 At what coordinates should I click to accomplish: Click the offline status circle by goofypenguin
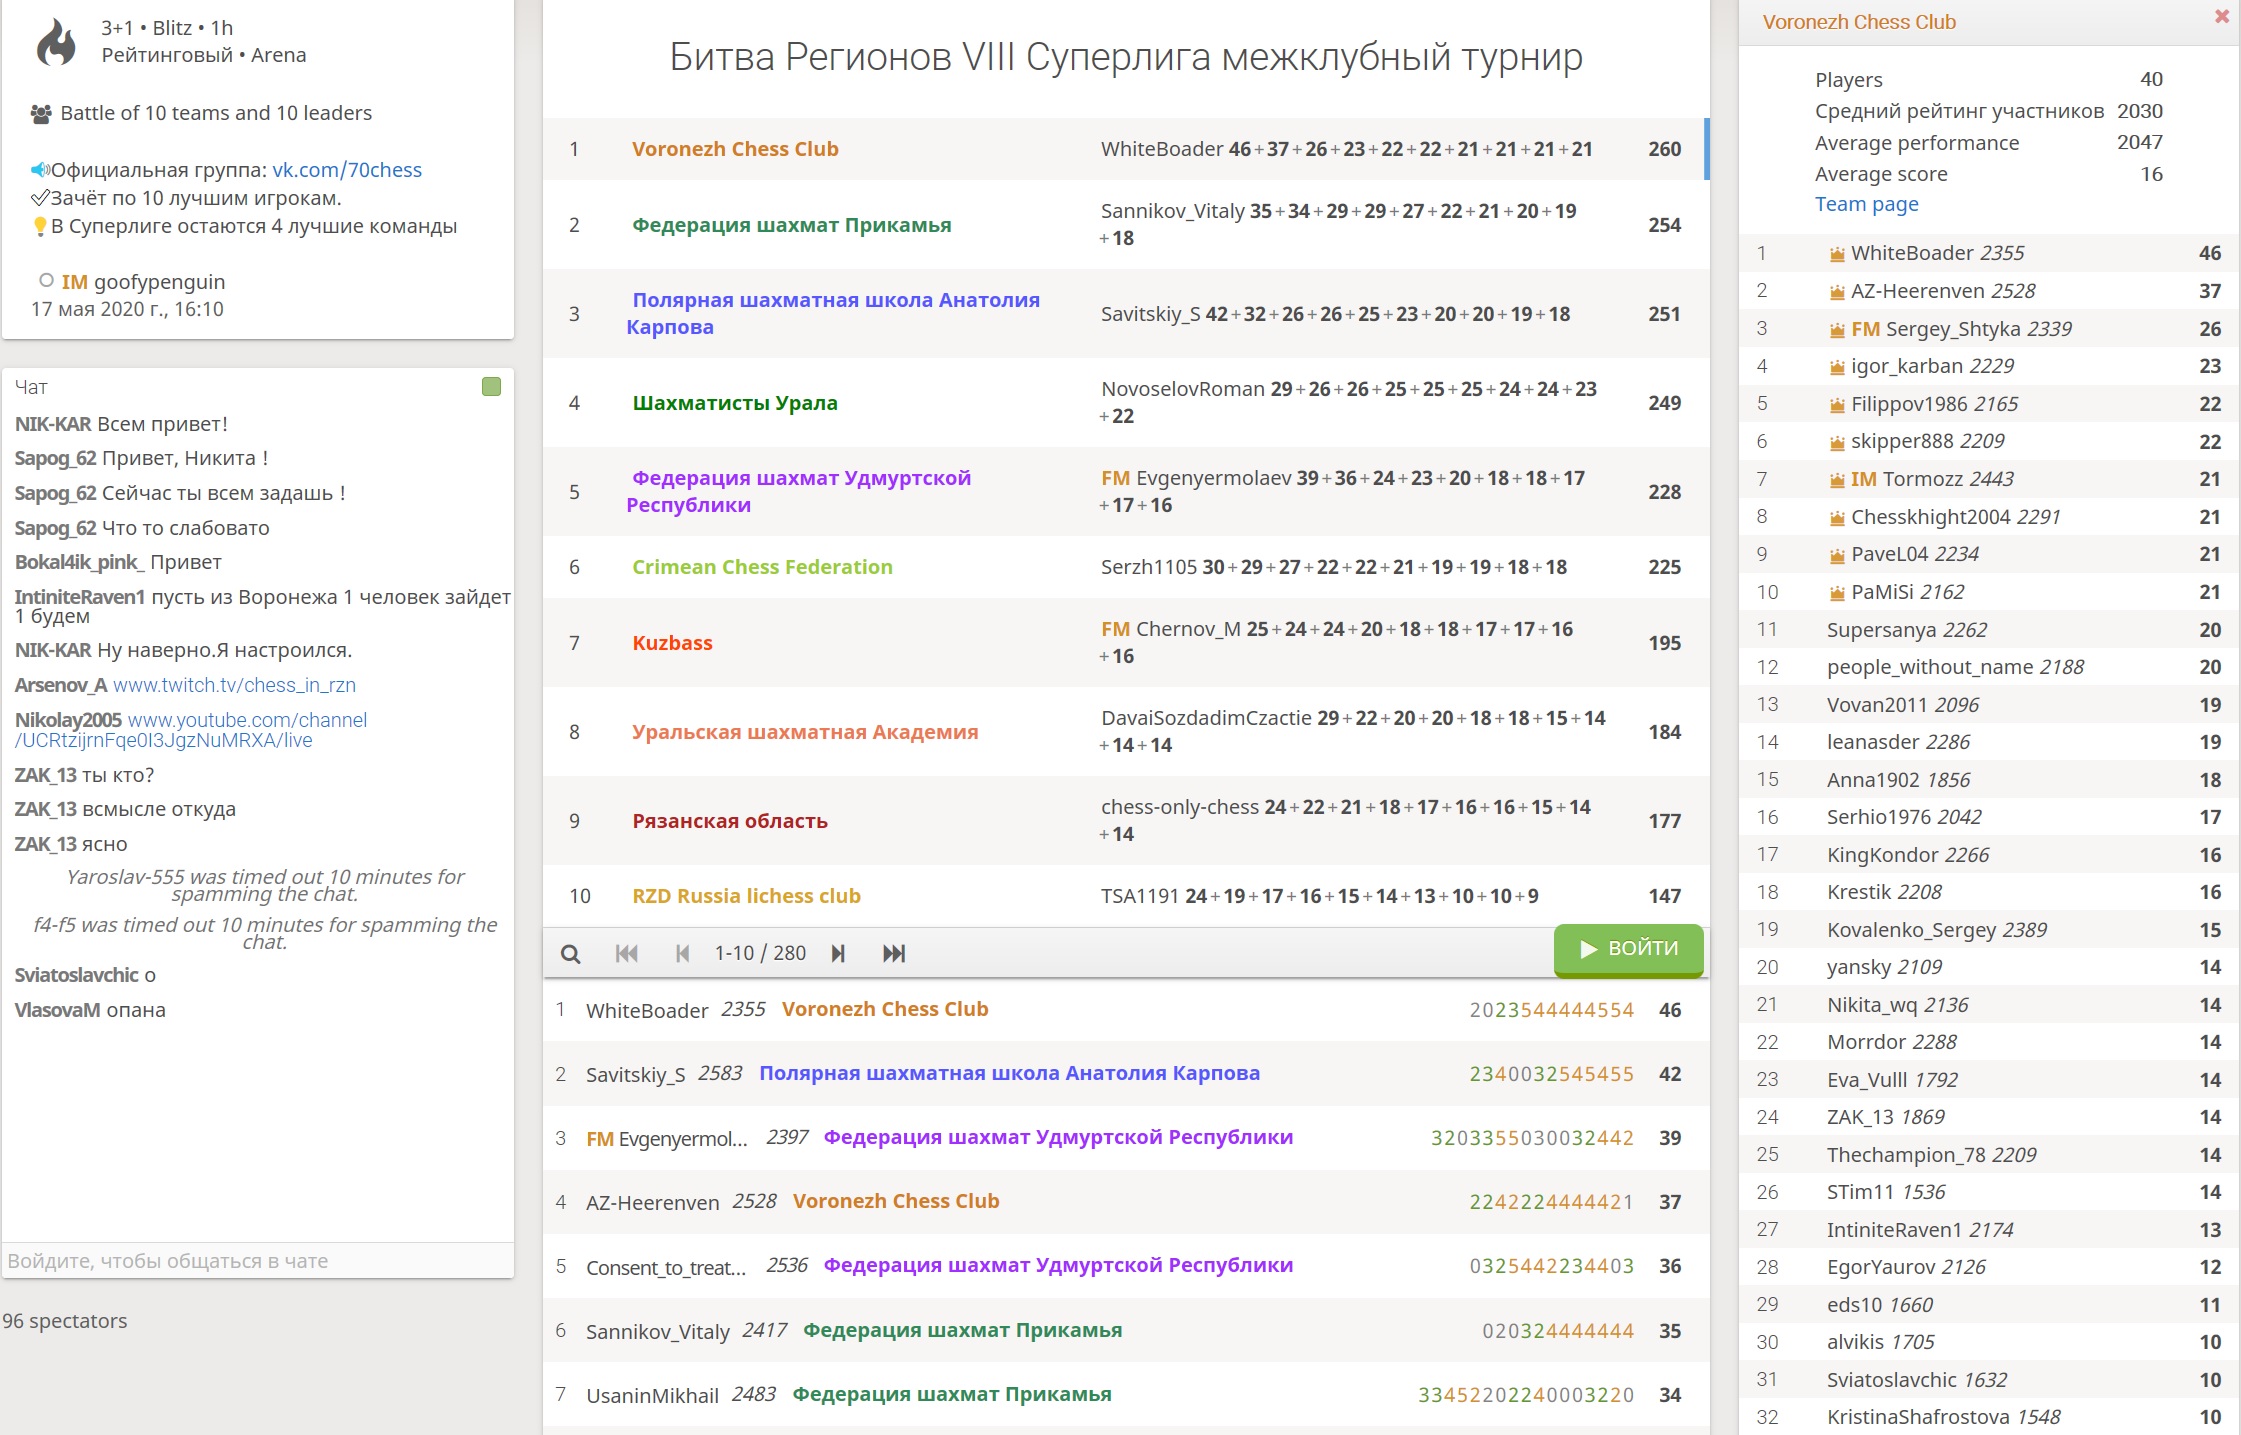pyautogui.click(x=46, y=281)
